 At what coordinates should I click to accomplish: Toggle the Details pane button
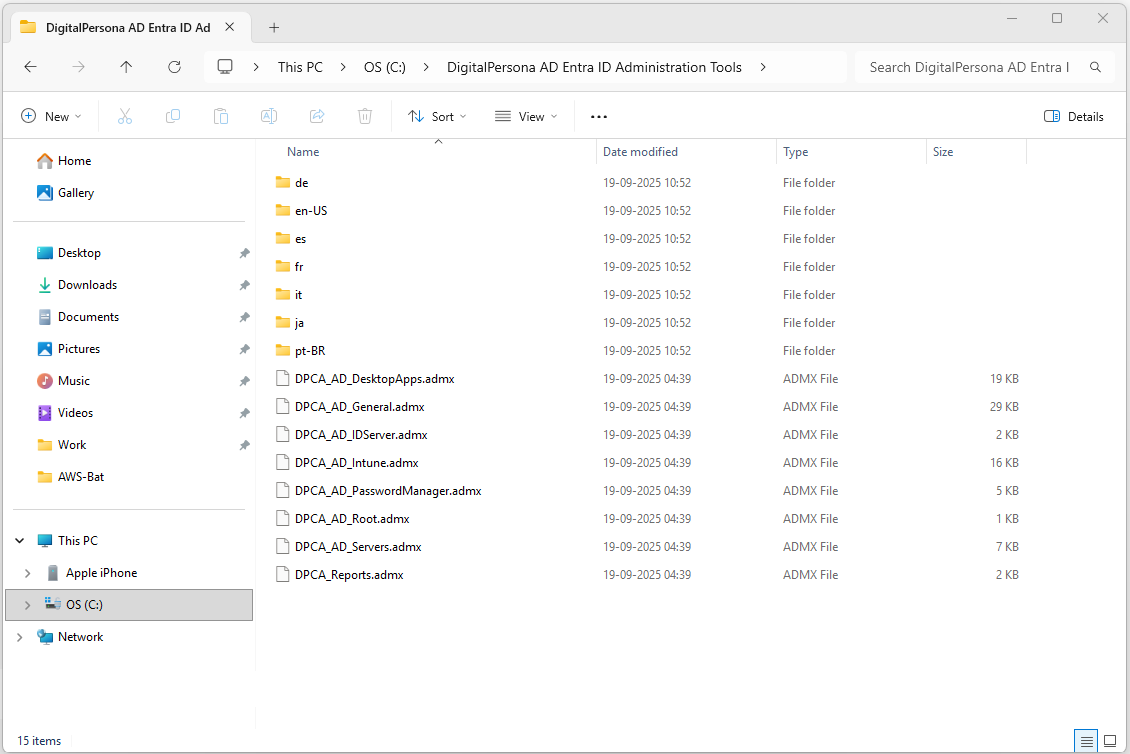click(1074, 117)
